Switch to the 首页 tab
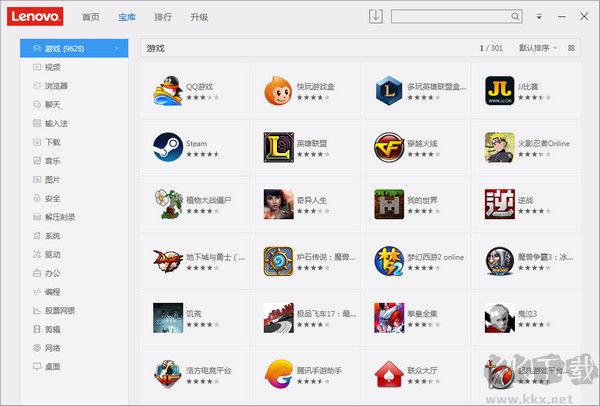 pyautogui.click(x=91, y=17)
